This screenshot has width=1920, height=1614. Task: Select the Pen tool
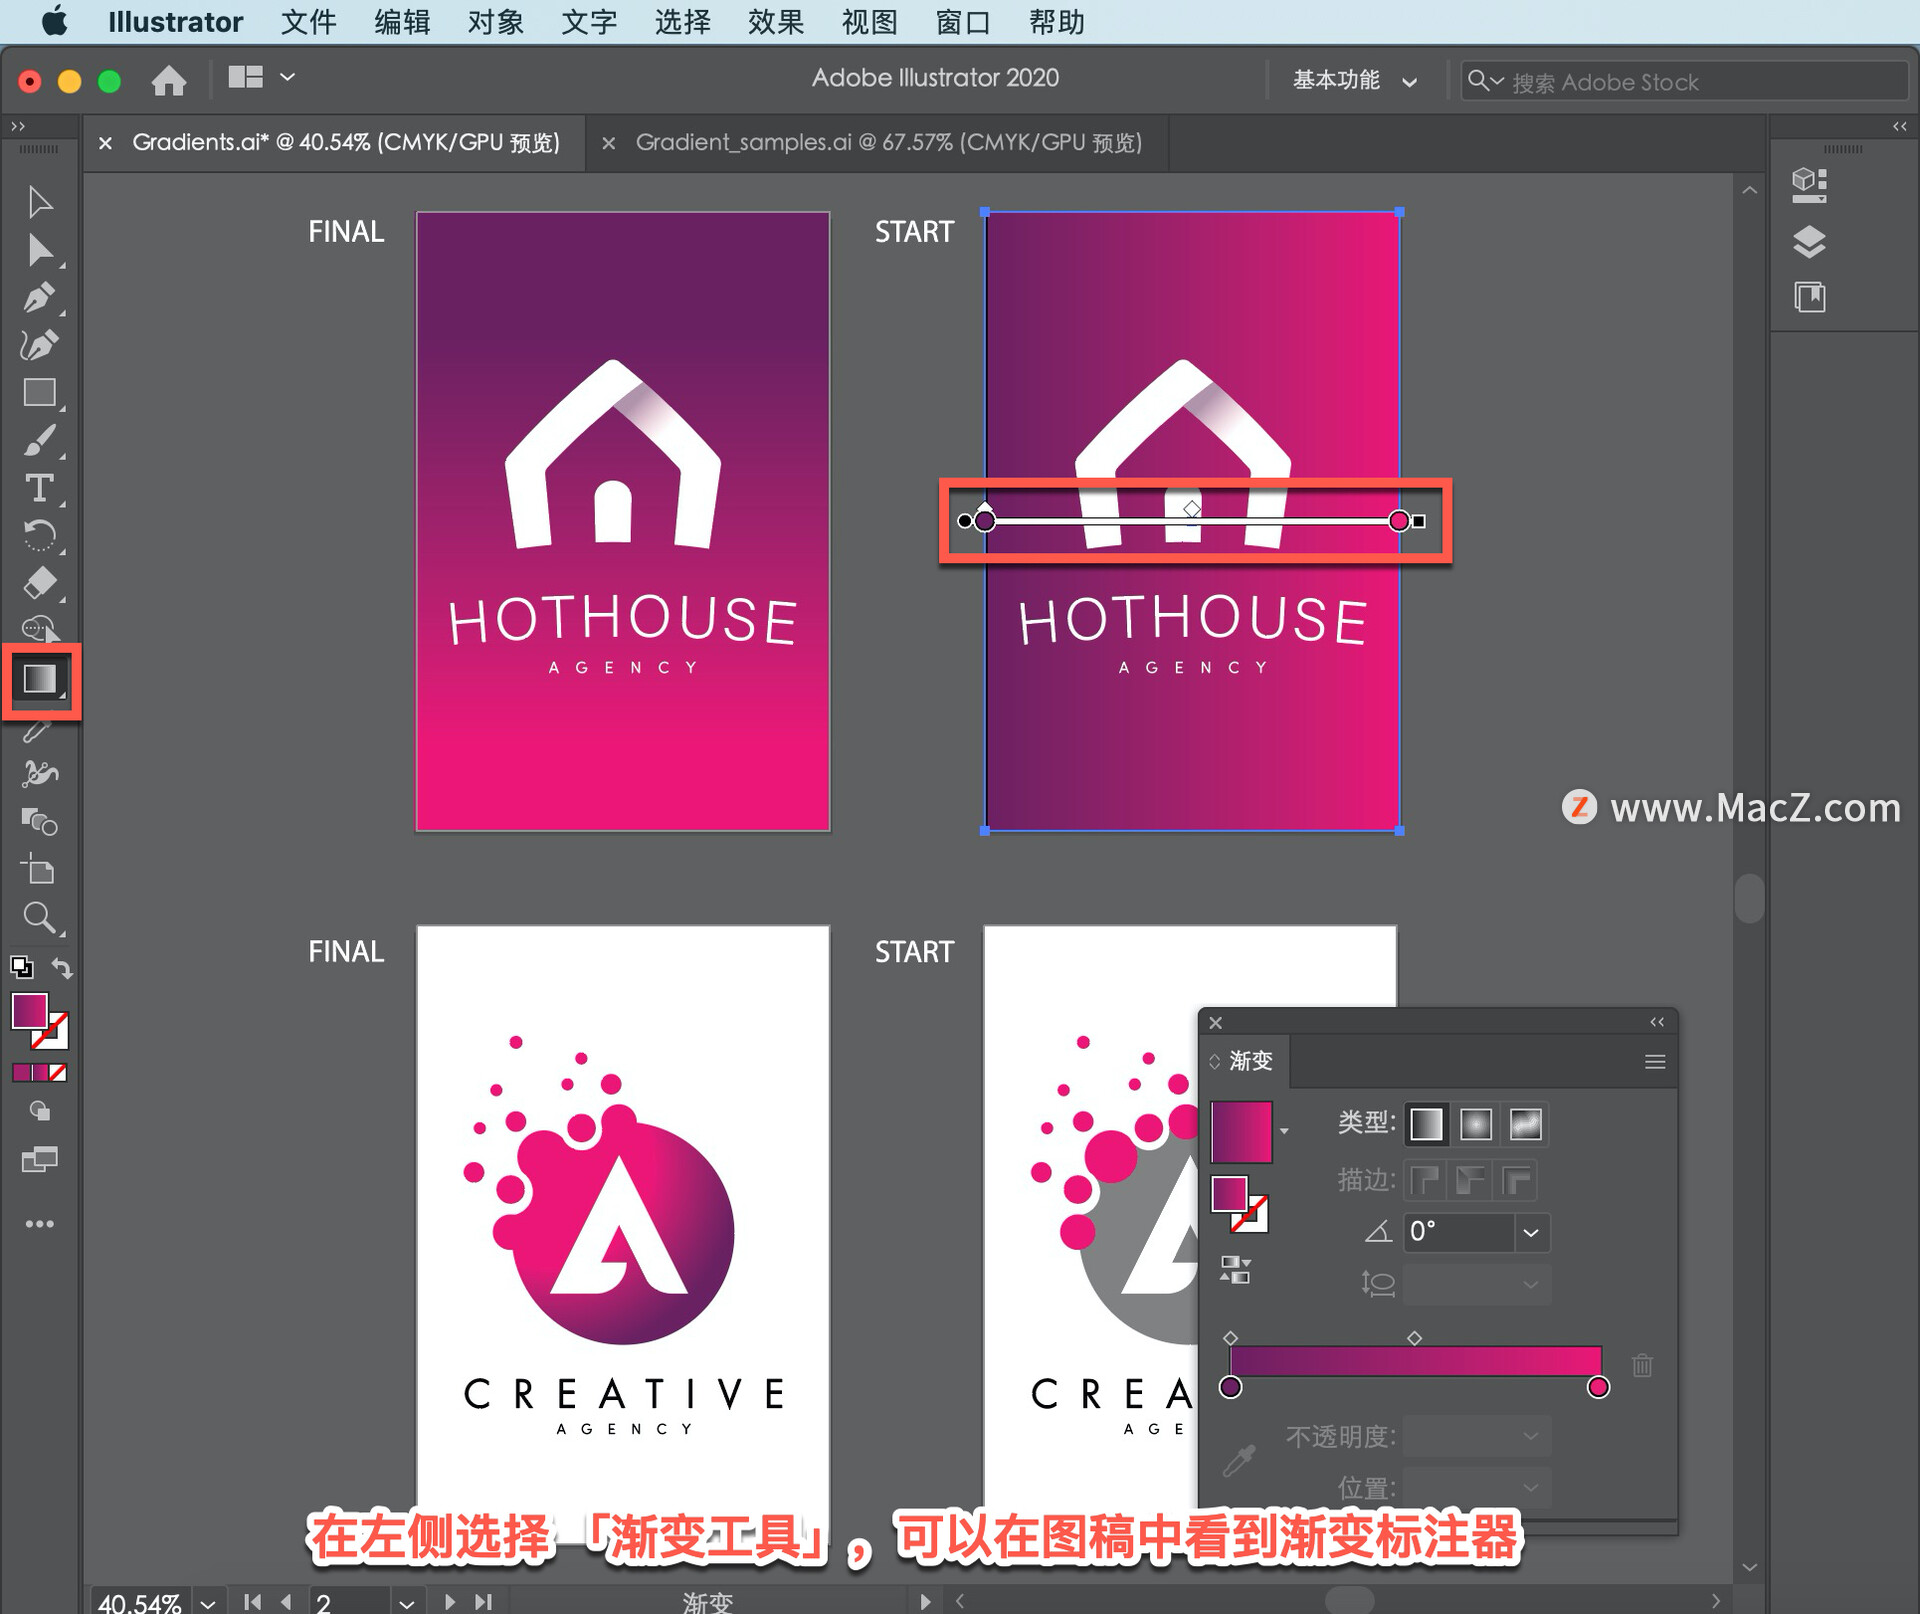[40, 298]
